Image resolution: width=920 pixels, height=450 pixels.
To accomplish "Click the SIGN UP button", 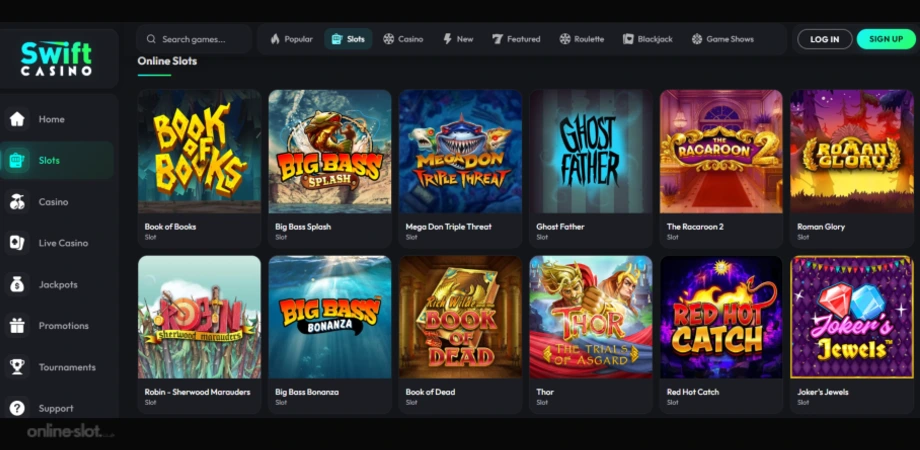I will pyautogui.click(x=886, y=39).
